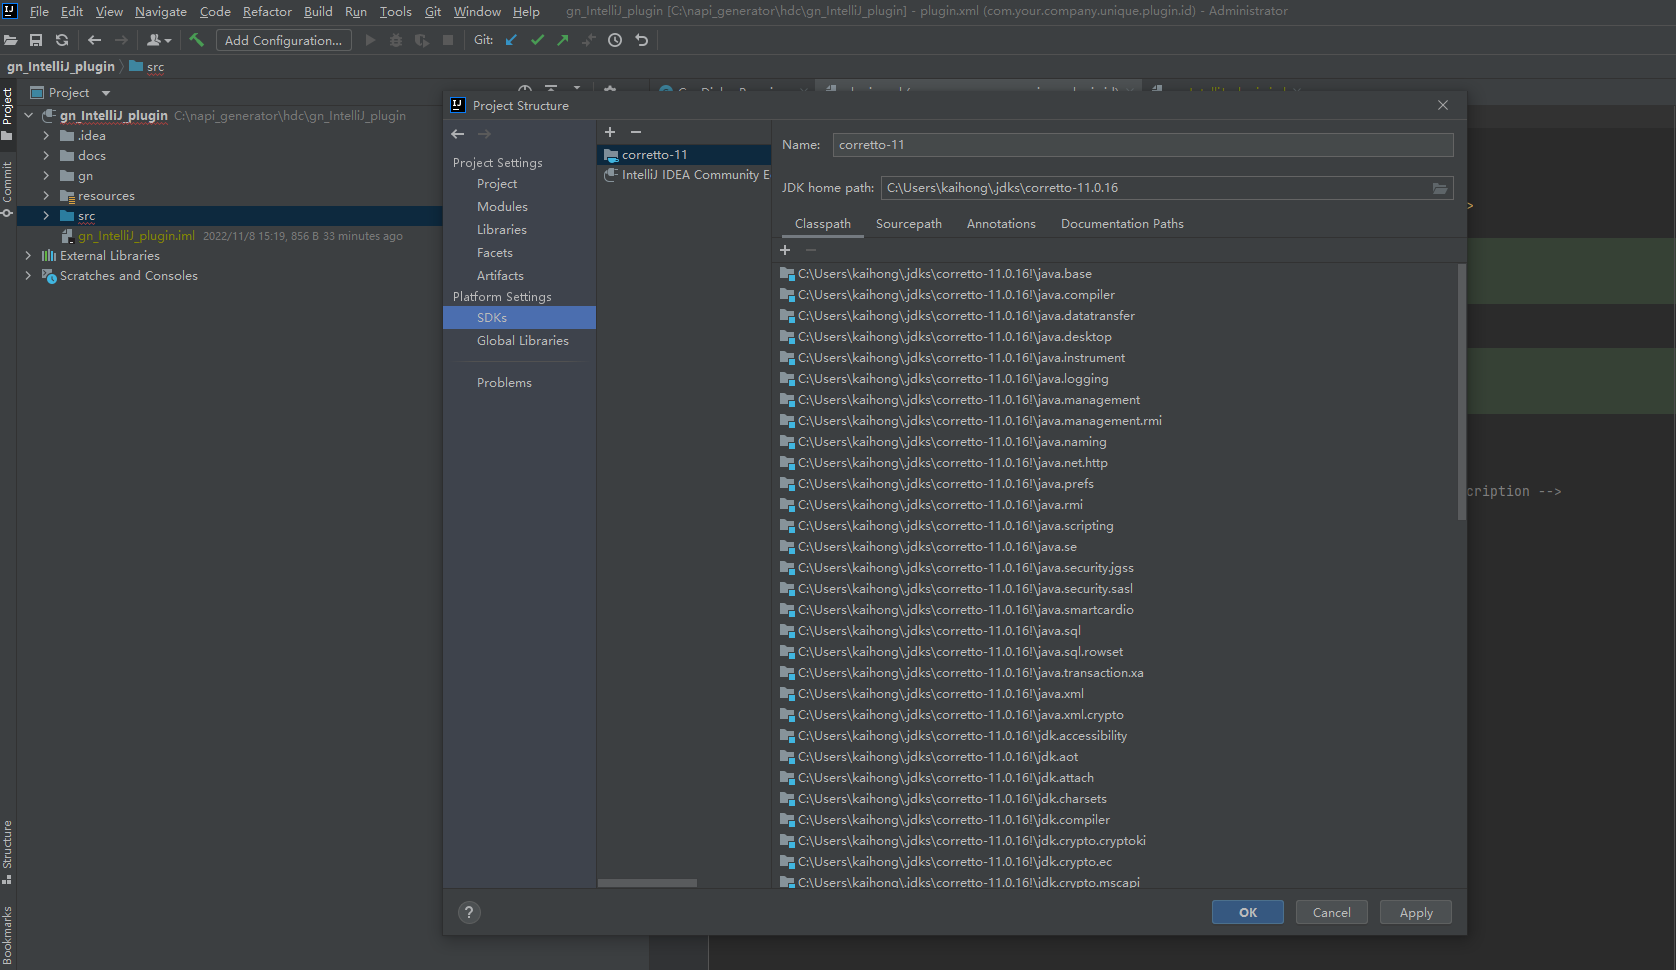This screenshot has width=1676, height=970.
Task: Expand the docs folder in tree
Action: tap(46, 156)
